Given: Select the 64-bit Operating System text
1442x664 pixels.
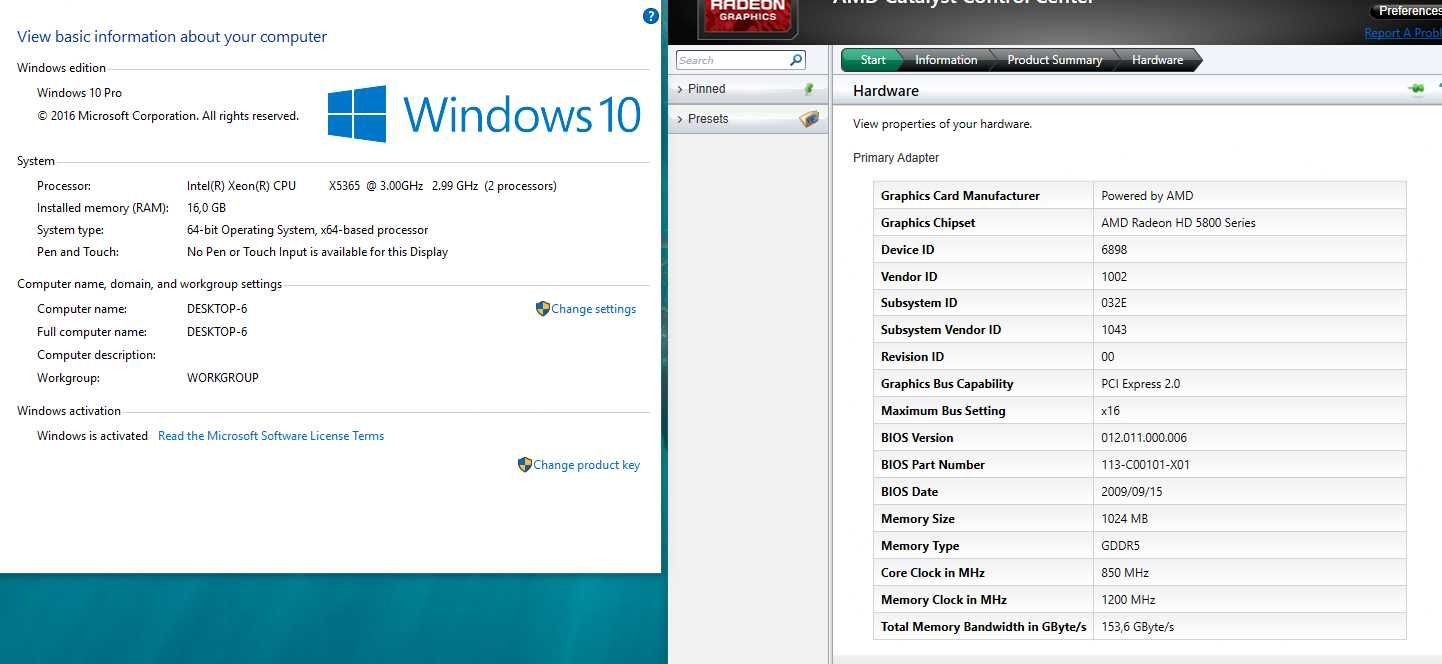Looking at the screenshot, I should pos(307,230).
